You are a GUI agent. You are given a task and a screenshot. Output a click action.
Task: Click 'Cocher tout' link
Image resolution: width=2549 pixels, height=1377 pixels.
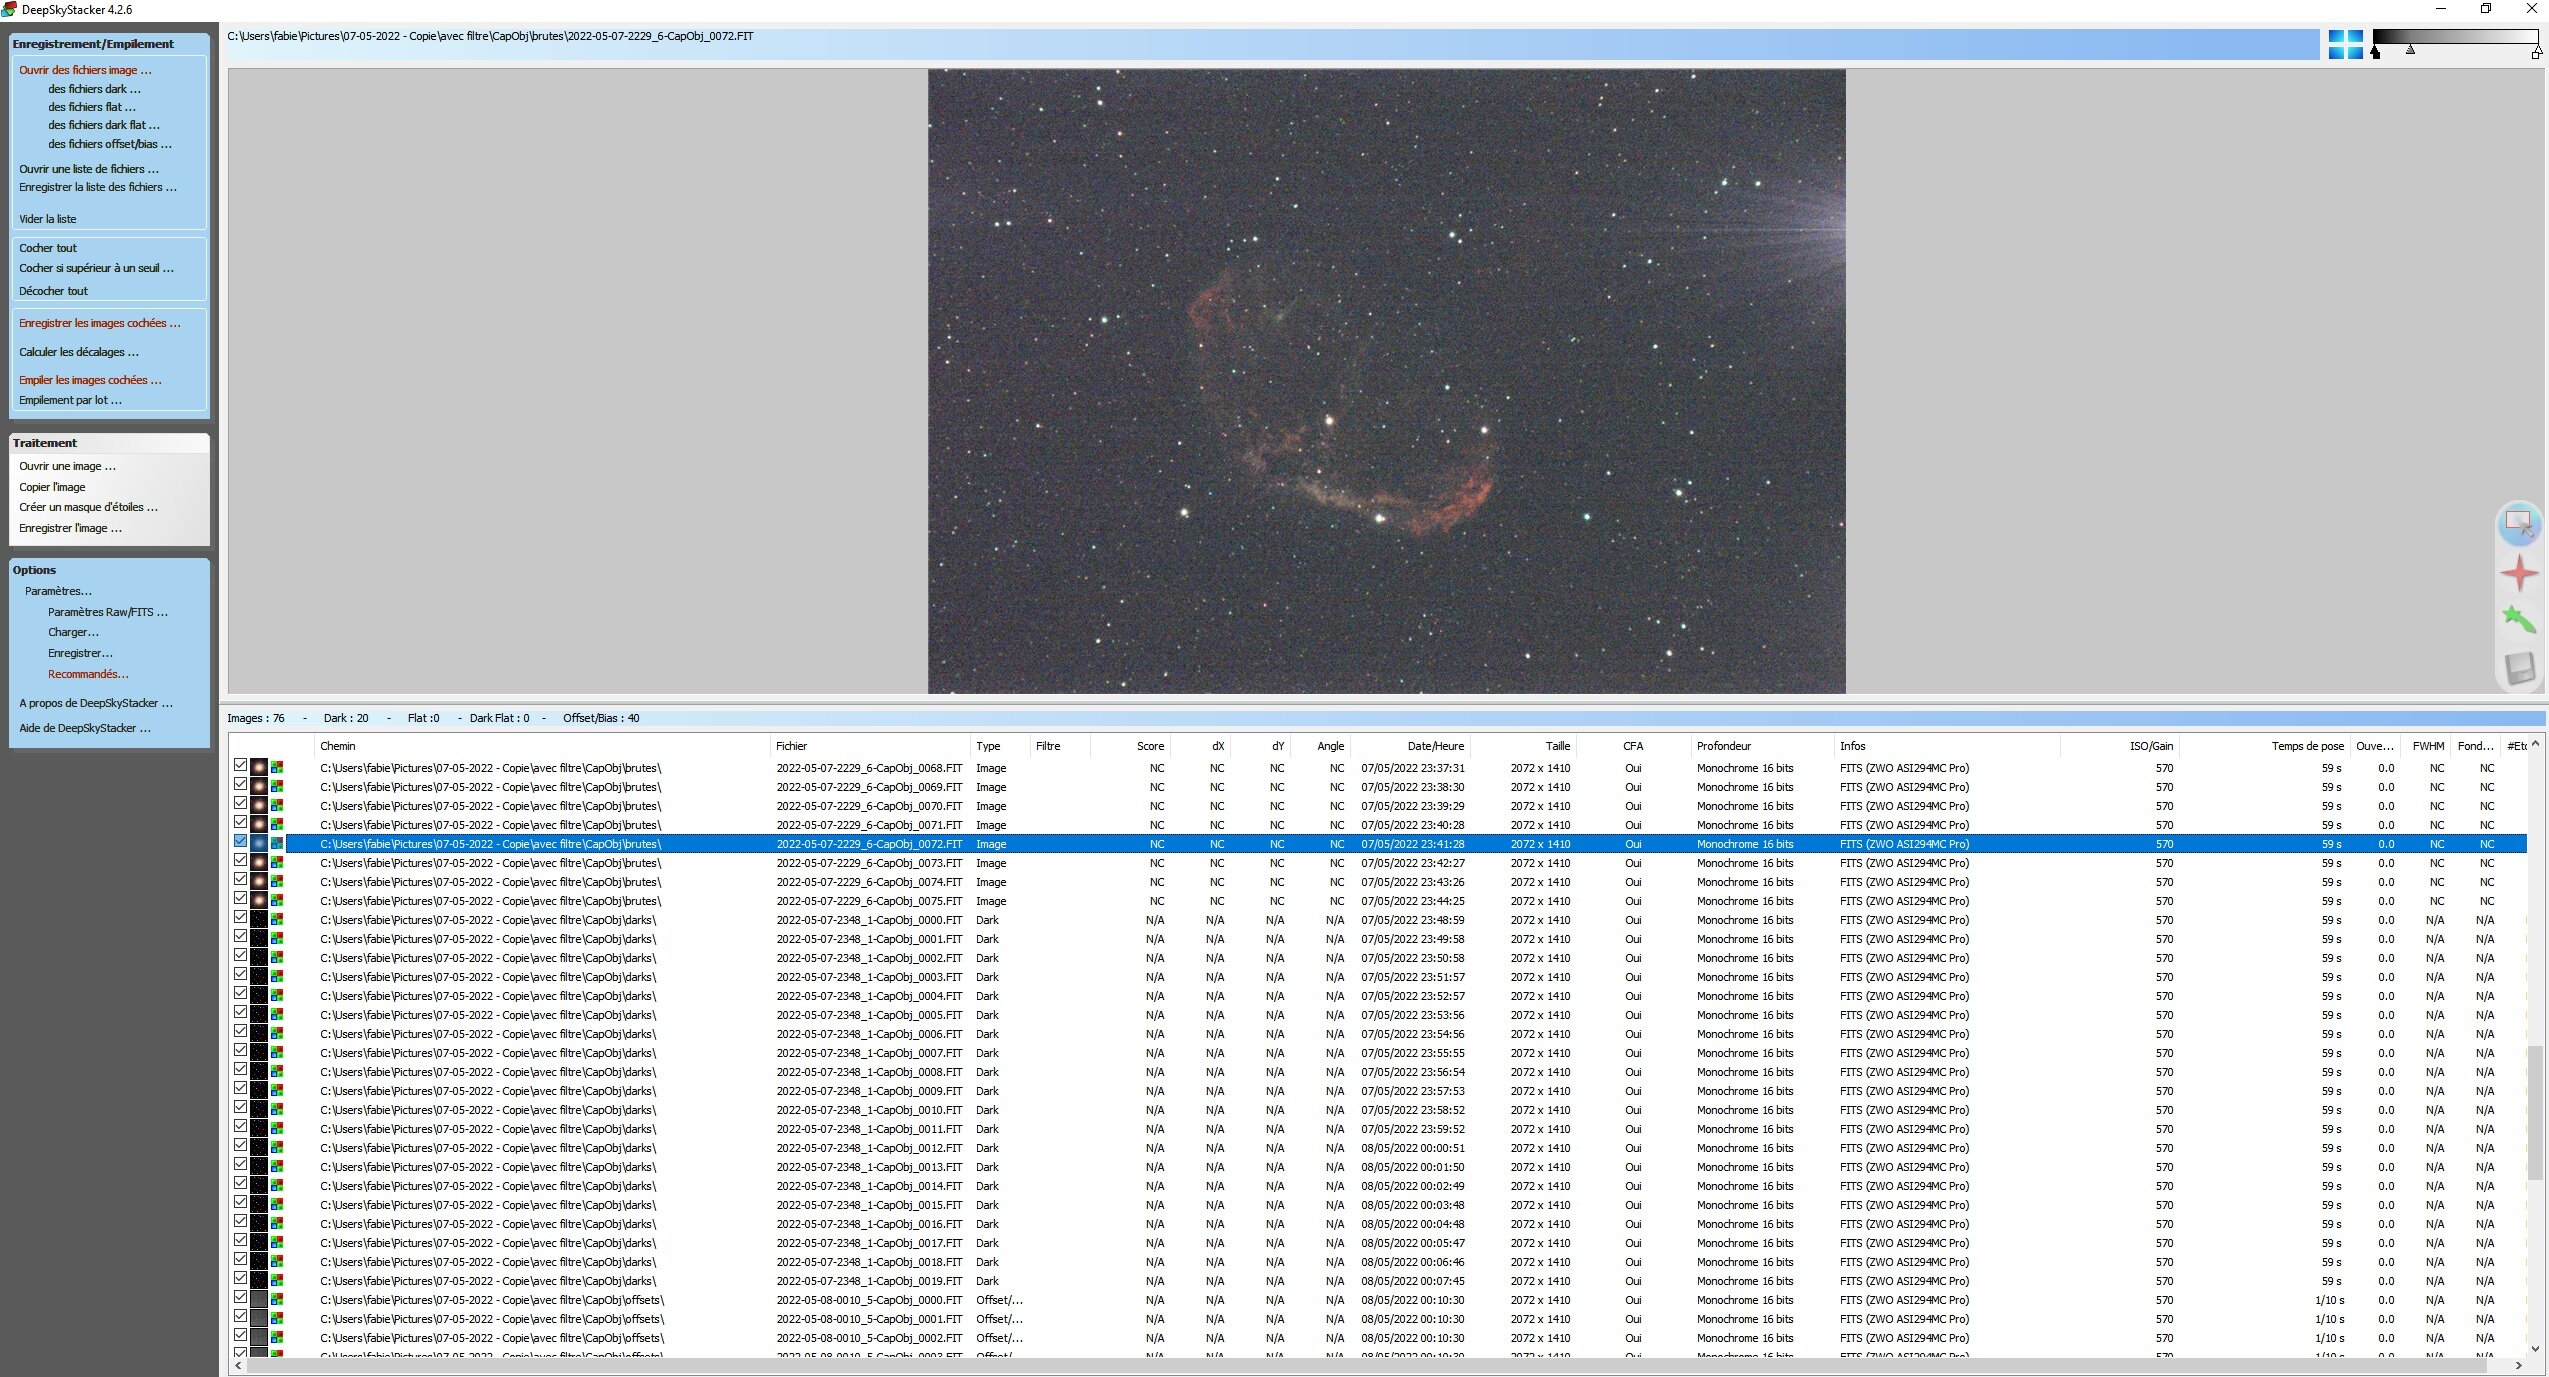48,248
